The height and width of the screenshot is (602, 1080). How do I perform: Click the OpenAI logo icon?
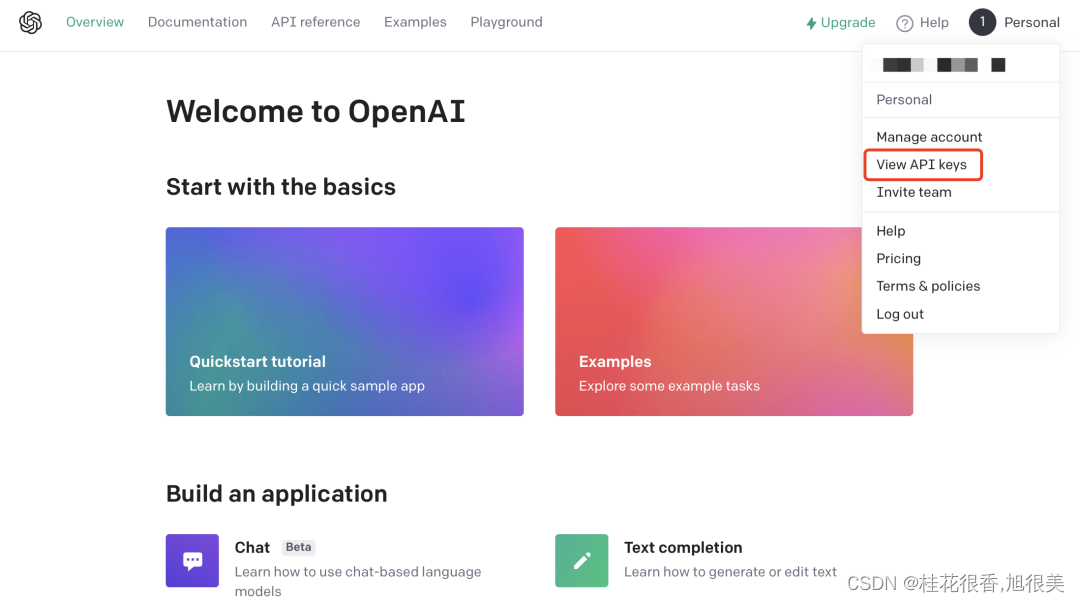30,23
